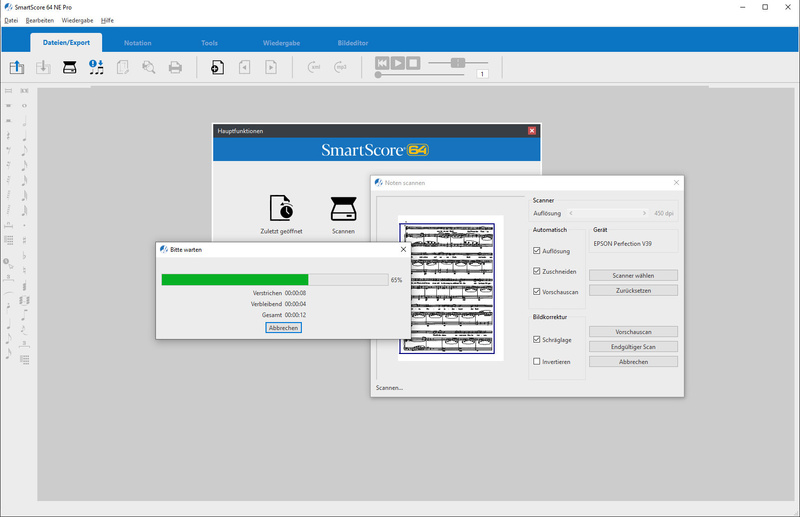800x517 pixels.
Task: Click the scanner icon in the toolbar
Action: [x=70, y=67]
